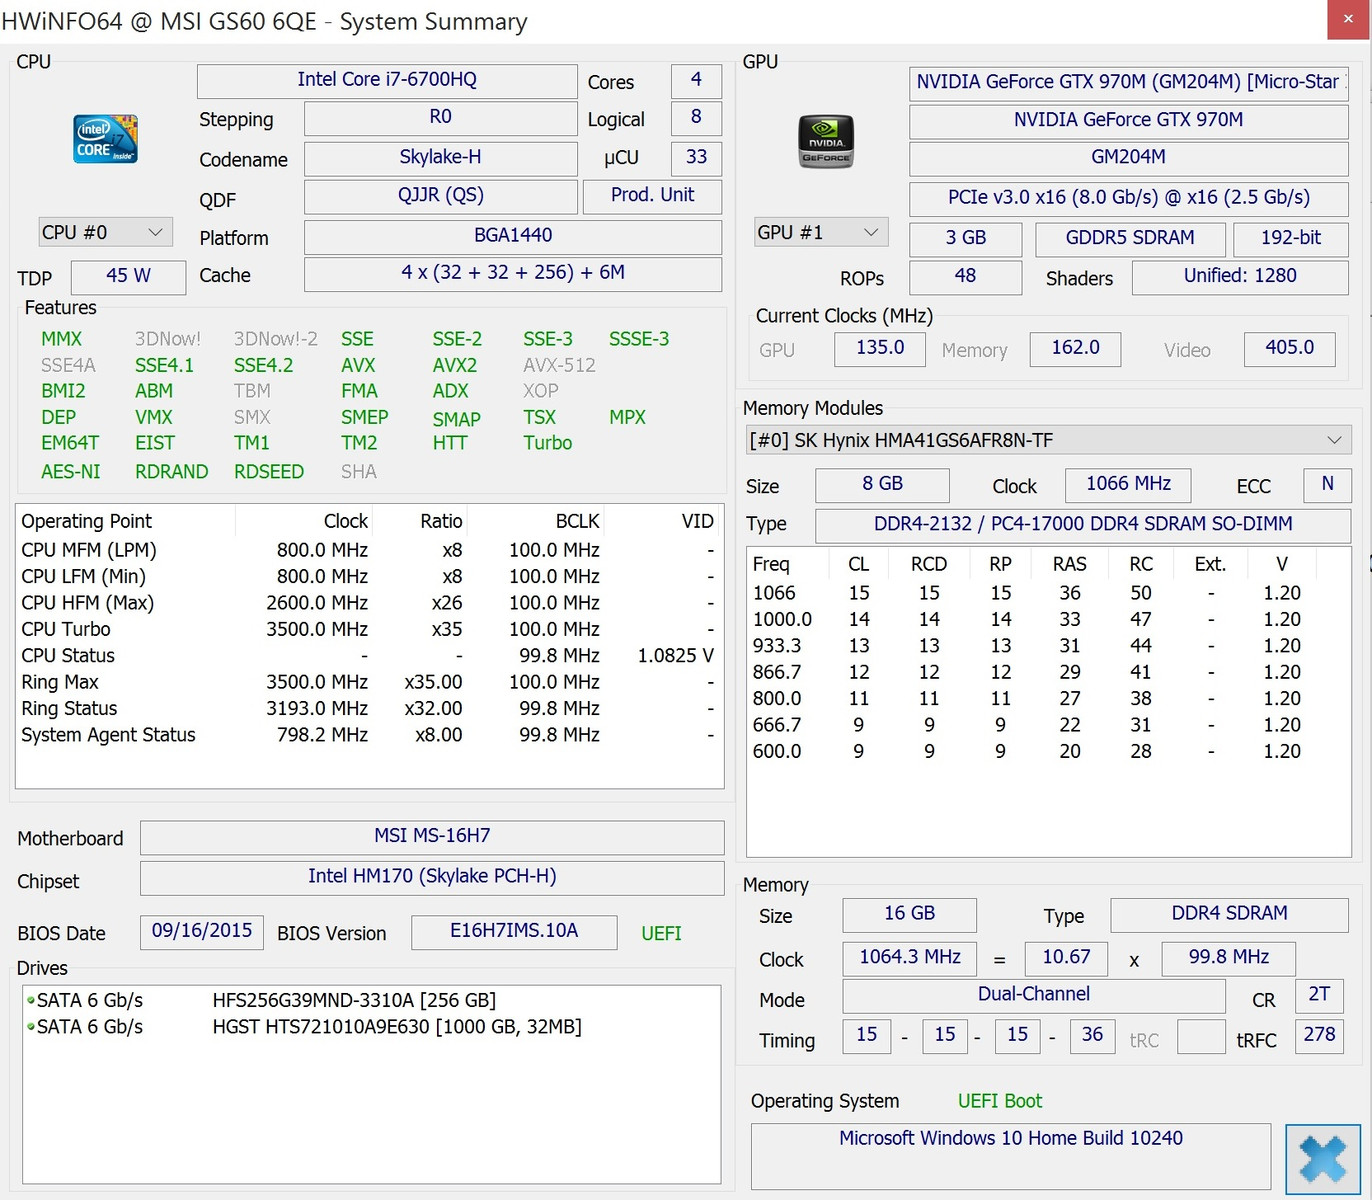This screenshot has width=1372, height=1200.
Task: Open the CPU #0 selector dropdown
Action: pyautogui.click(x=106, y=232)
